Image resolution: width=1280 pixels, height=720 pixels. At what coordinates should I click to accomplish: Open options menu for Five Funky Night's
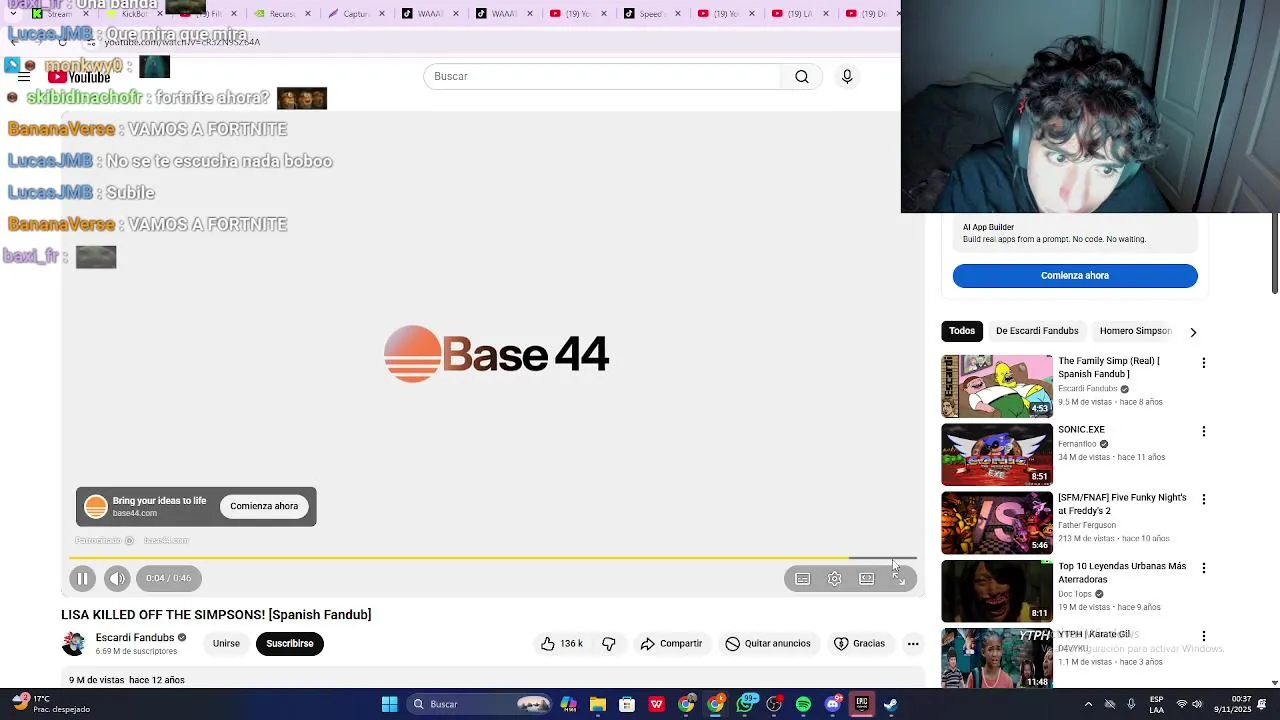tap(1204, 499)
